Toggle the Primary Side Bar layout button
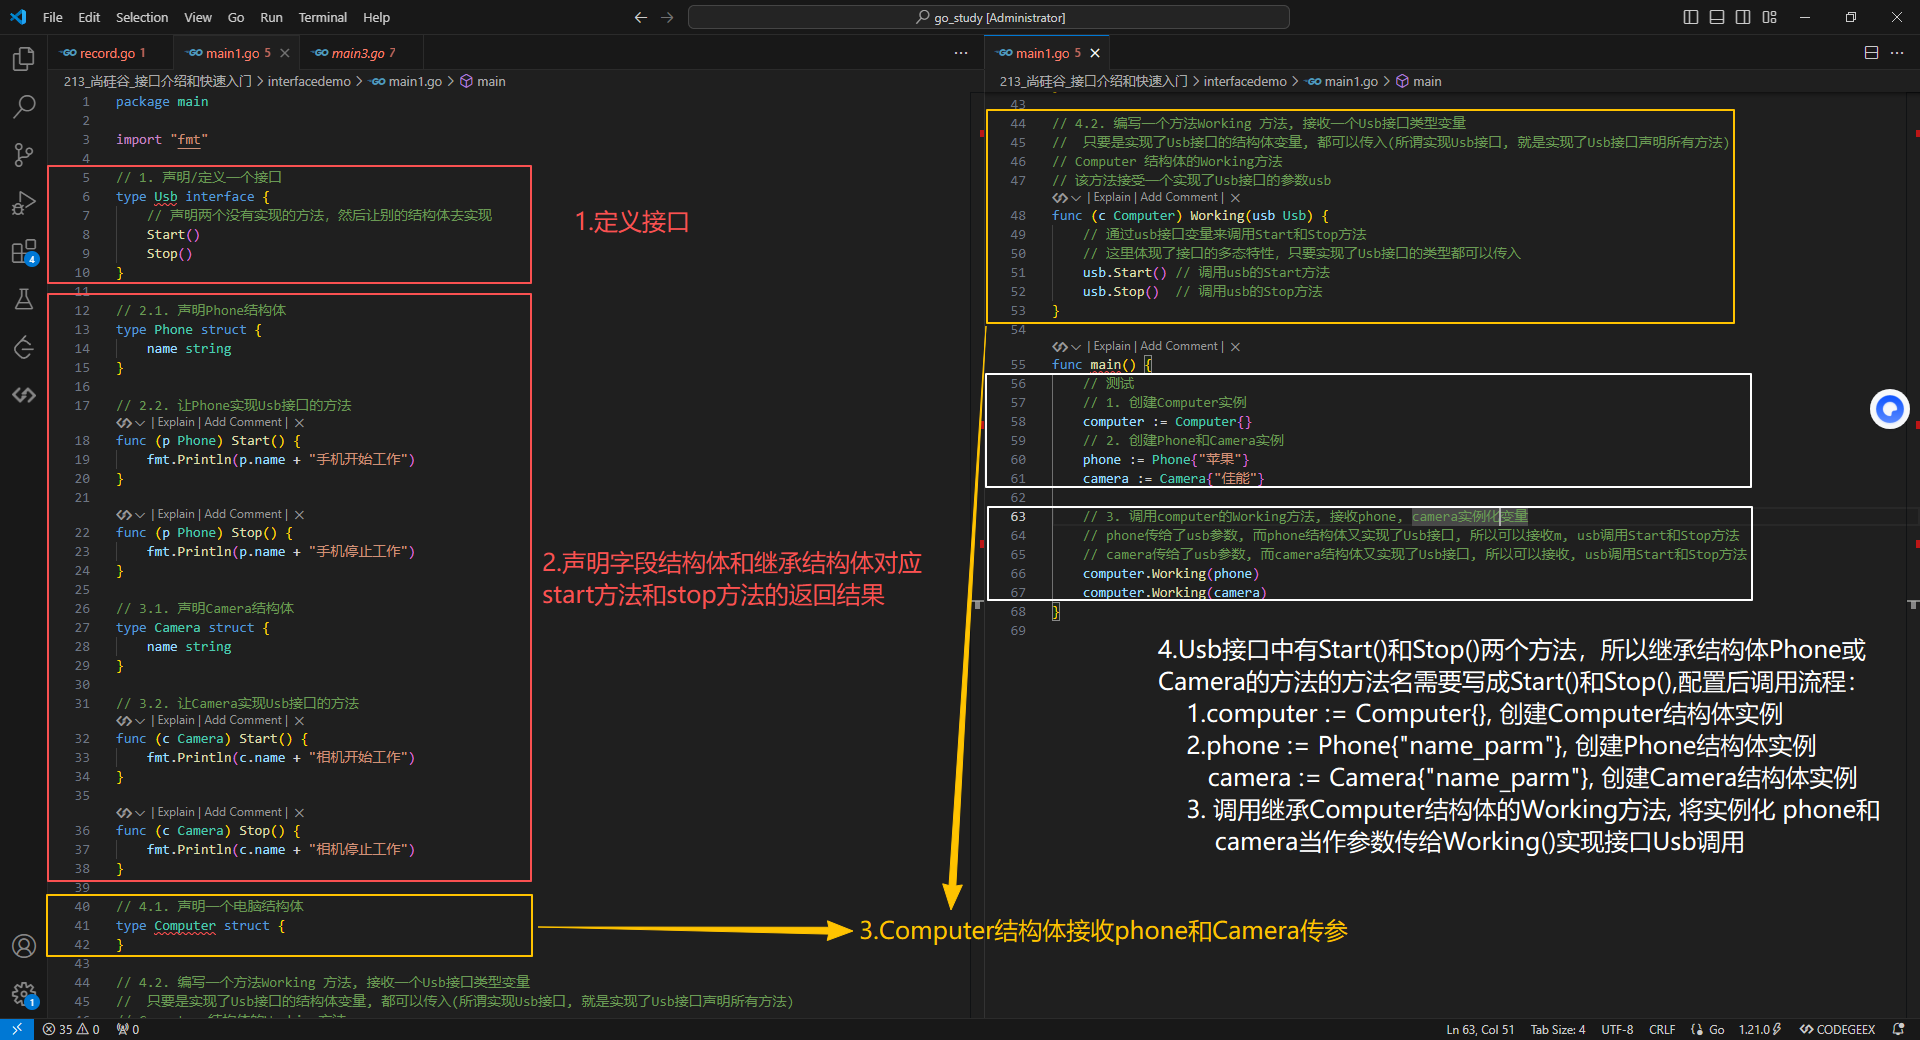 (x=1691, y=17)
